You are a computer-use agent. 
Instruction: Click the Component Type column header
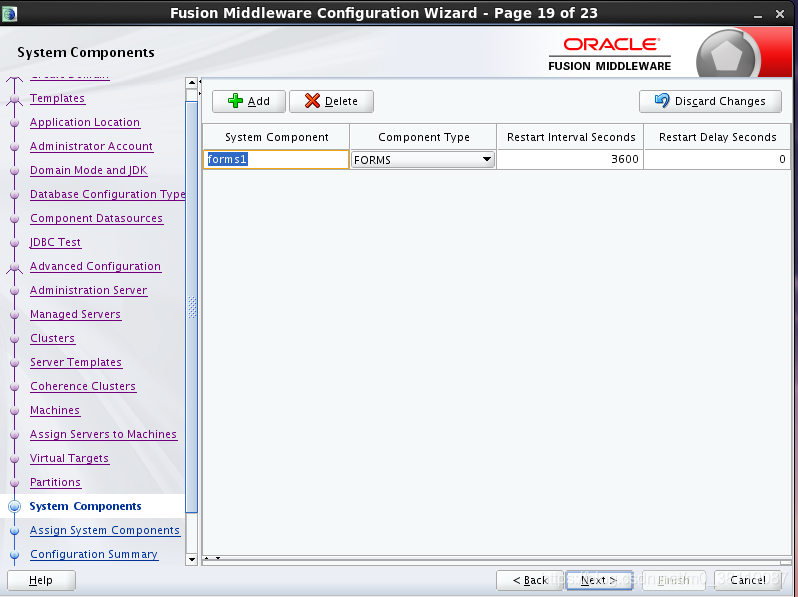pos(423,137)
